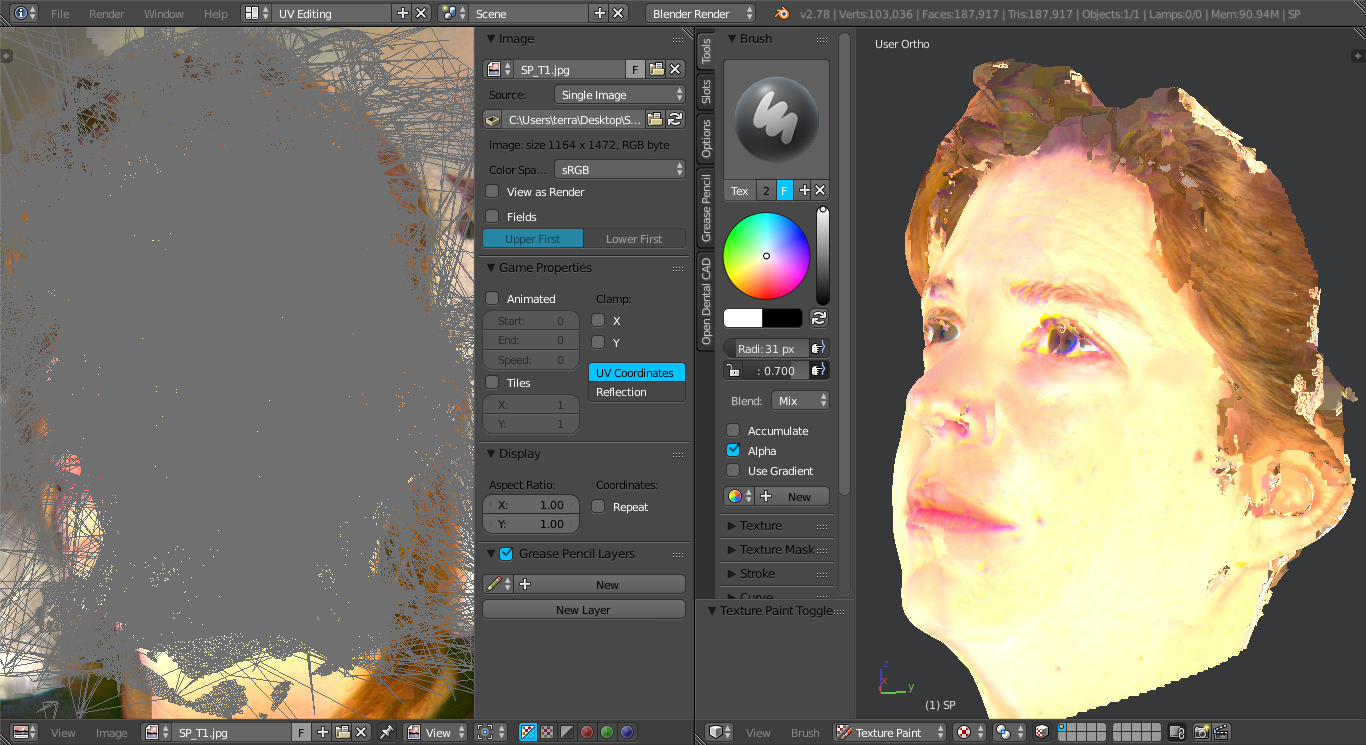
Task: Show the alpha channel only in the image editor
Action: pos(567,733)
